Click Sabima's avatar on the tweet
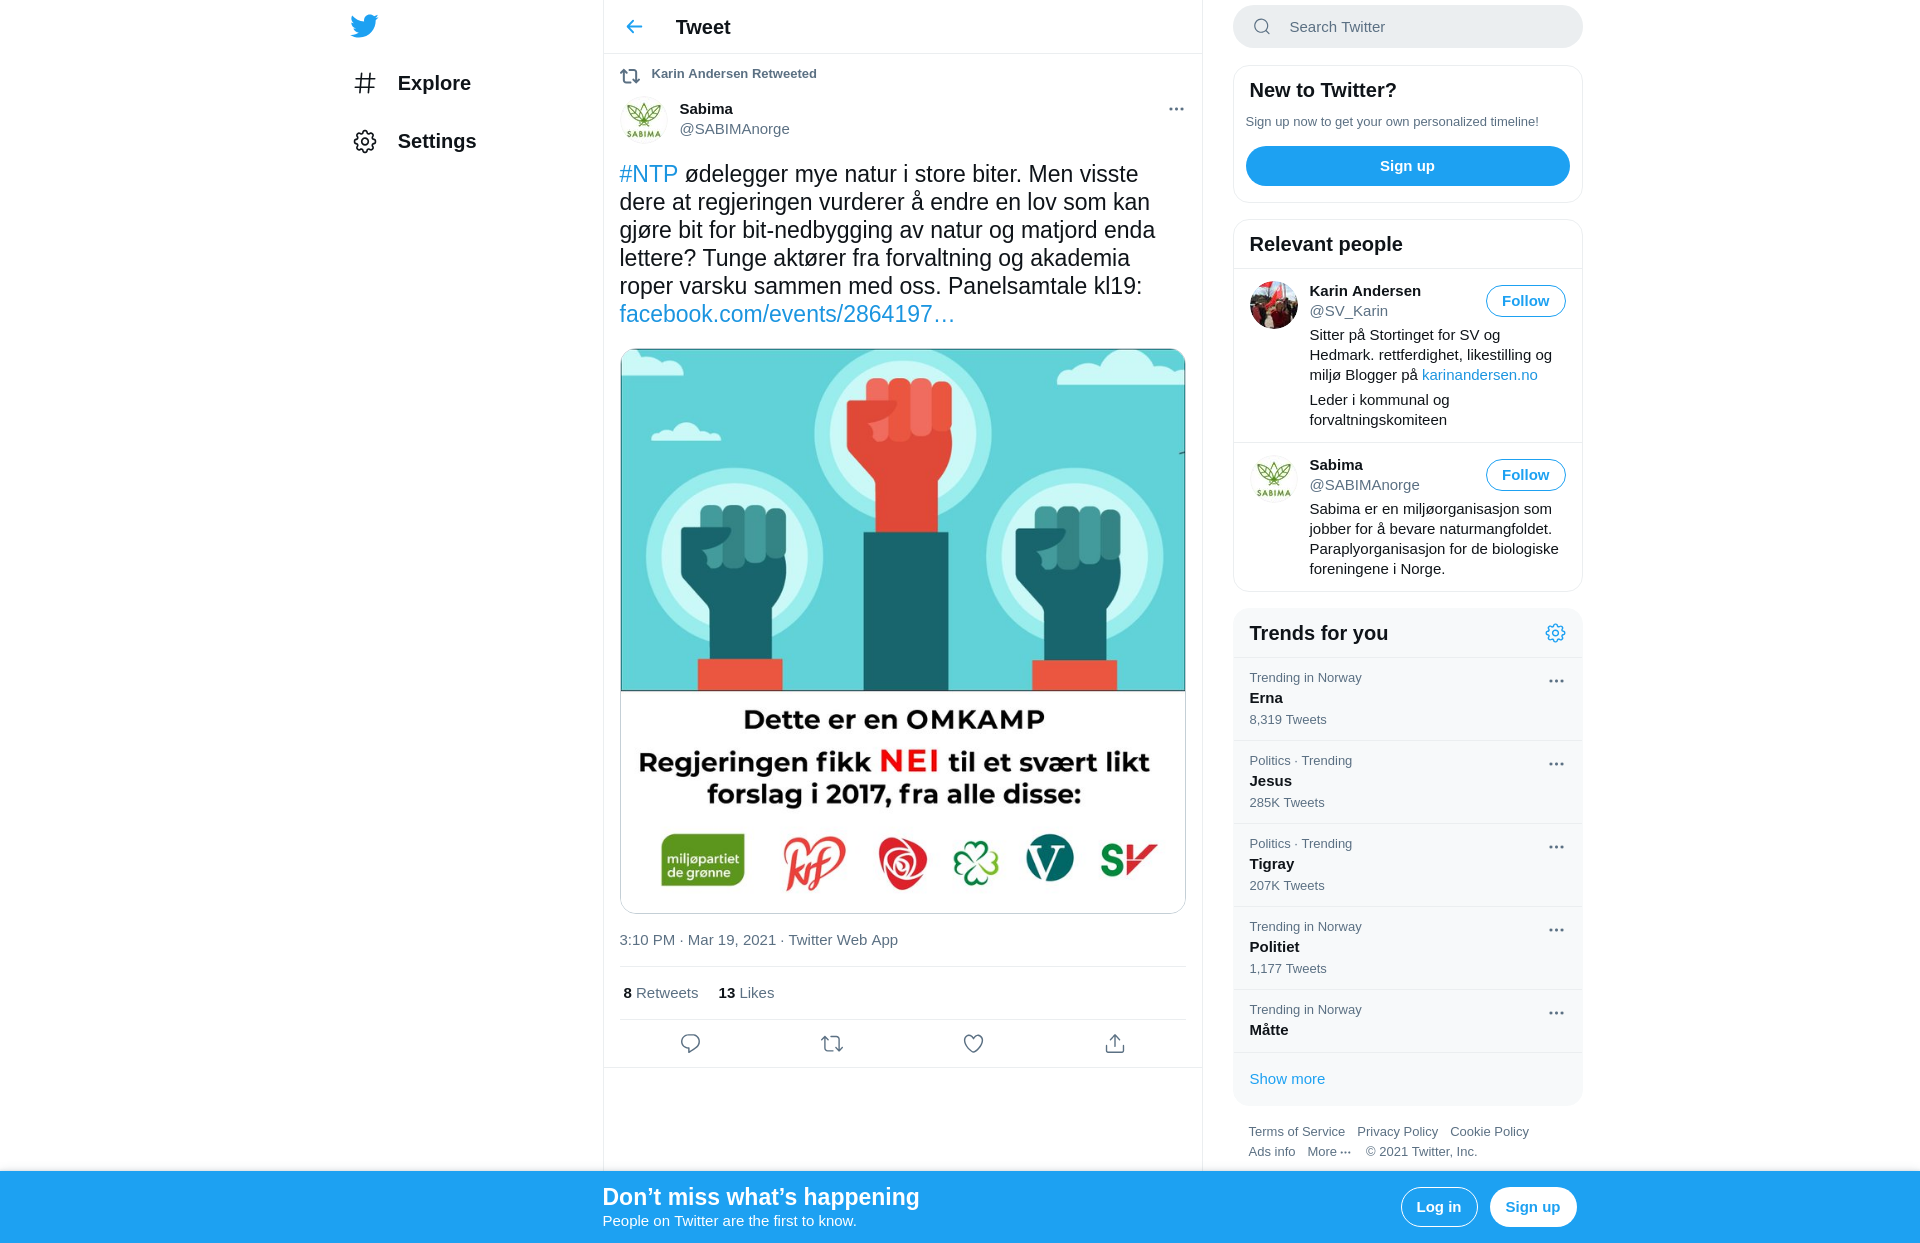 [x=644, y=119]
